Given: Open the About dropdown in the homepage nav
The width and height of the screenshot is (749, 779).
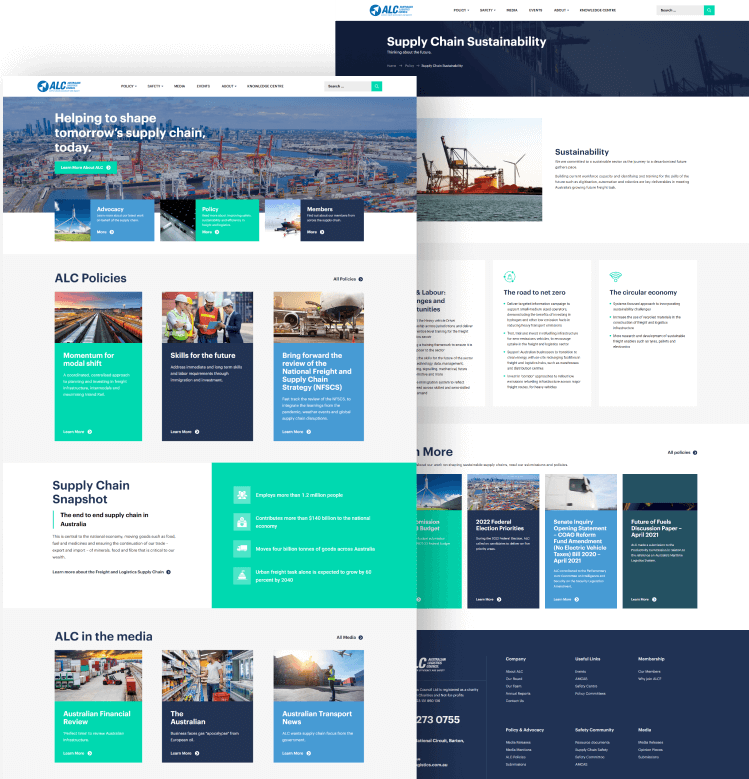Looking at the screenshot, I should click(228, 86).
